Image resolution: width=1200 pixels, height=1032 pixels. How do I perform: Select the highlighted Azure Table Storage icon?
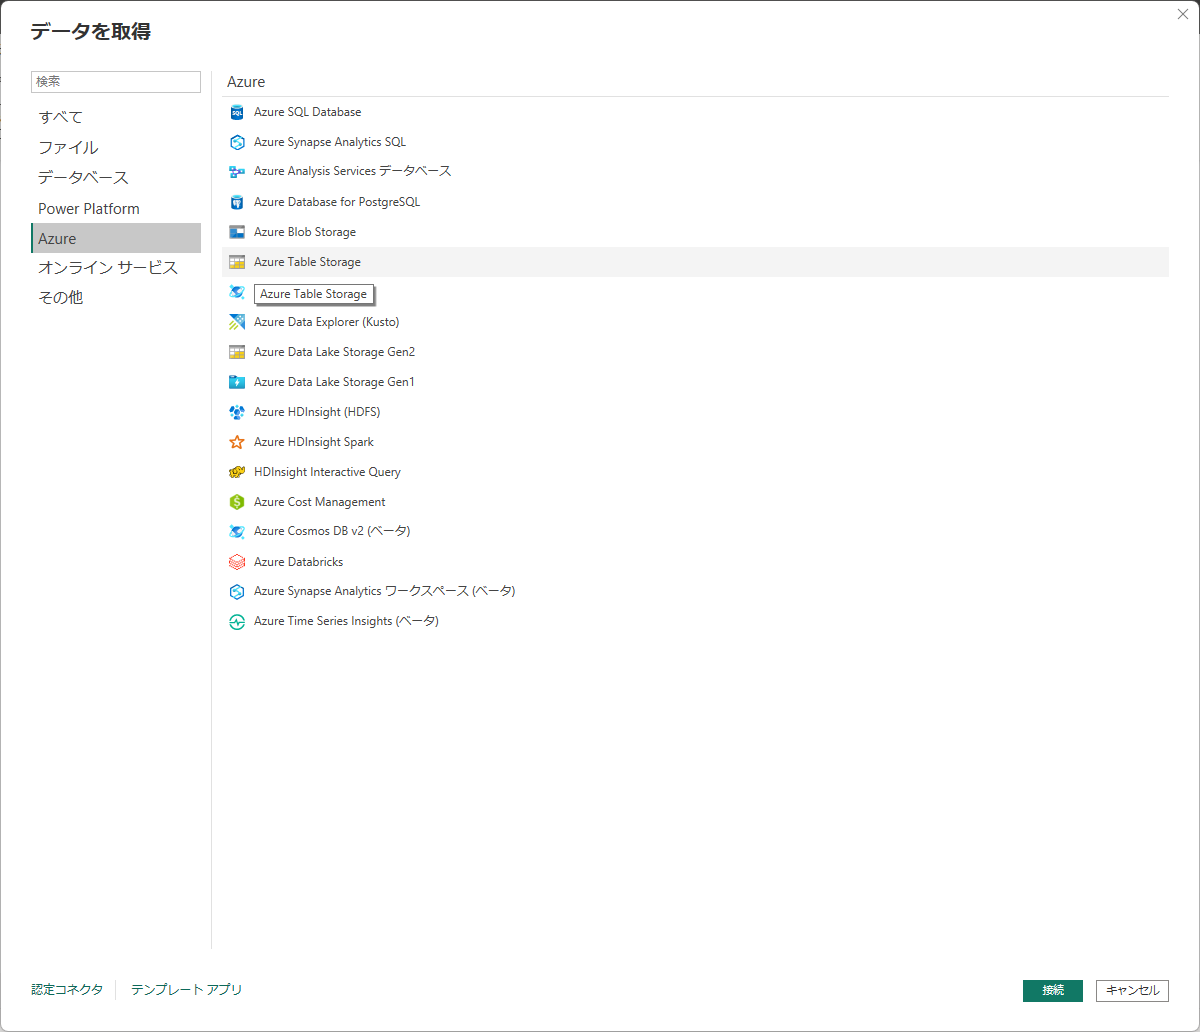click(x=238, y=262)
